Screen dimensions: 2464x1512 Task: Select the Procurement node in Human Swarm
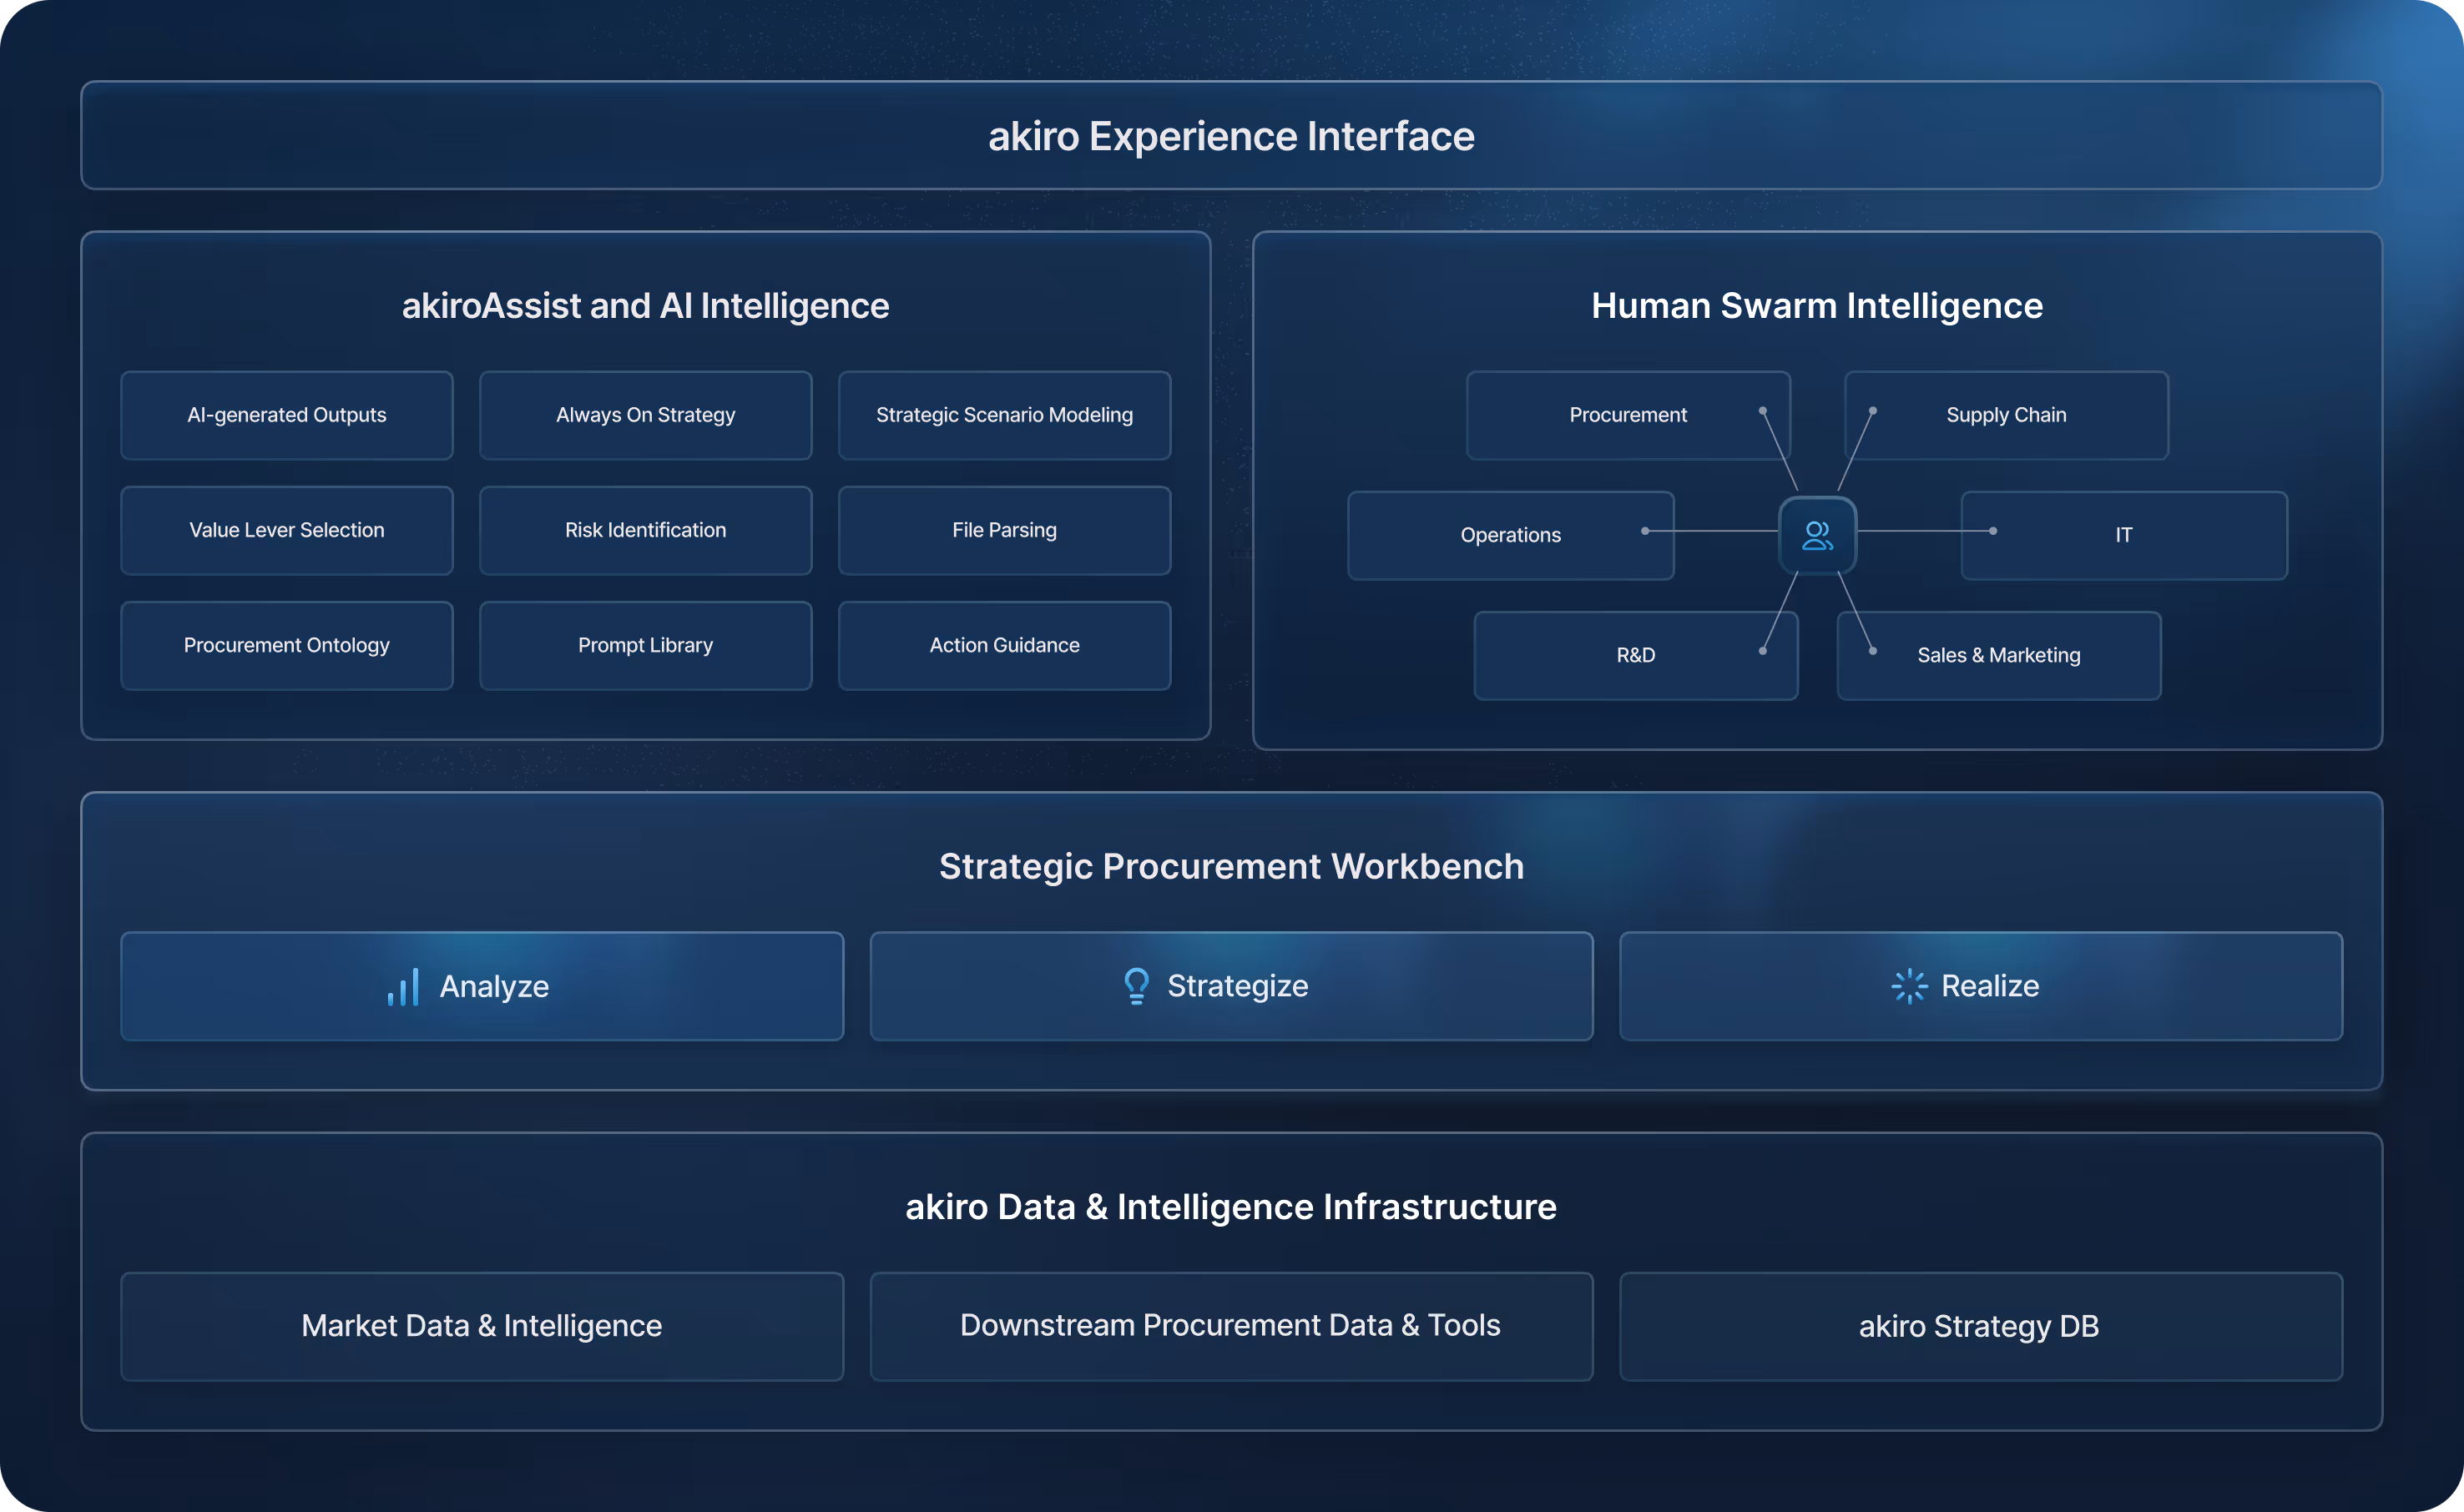point(1628,415)
